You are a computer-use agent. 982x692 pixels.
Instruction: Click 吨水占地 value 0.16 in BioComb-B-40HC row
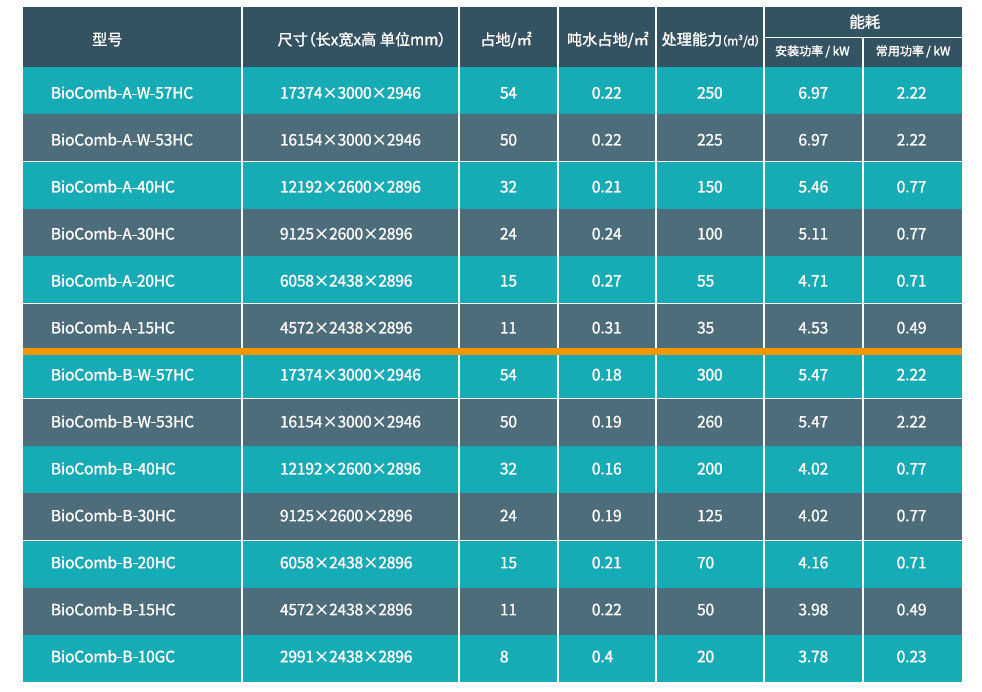coord(606,468)
